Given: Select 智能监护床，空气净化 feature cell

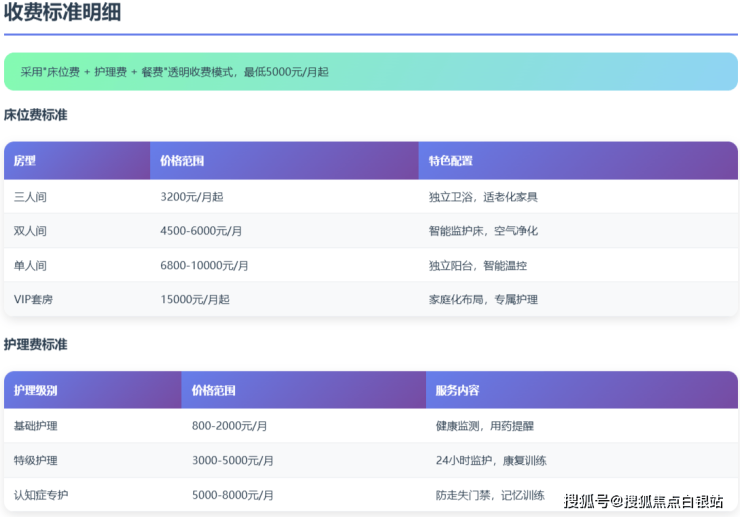Looking at the screenshot, I should [483, 231].
